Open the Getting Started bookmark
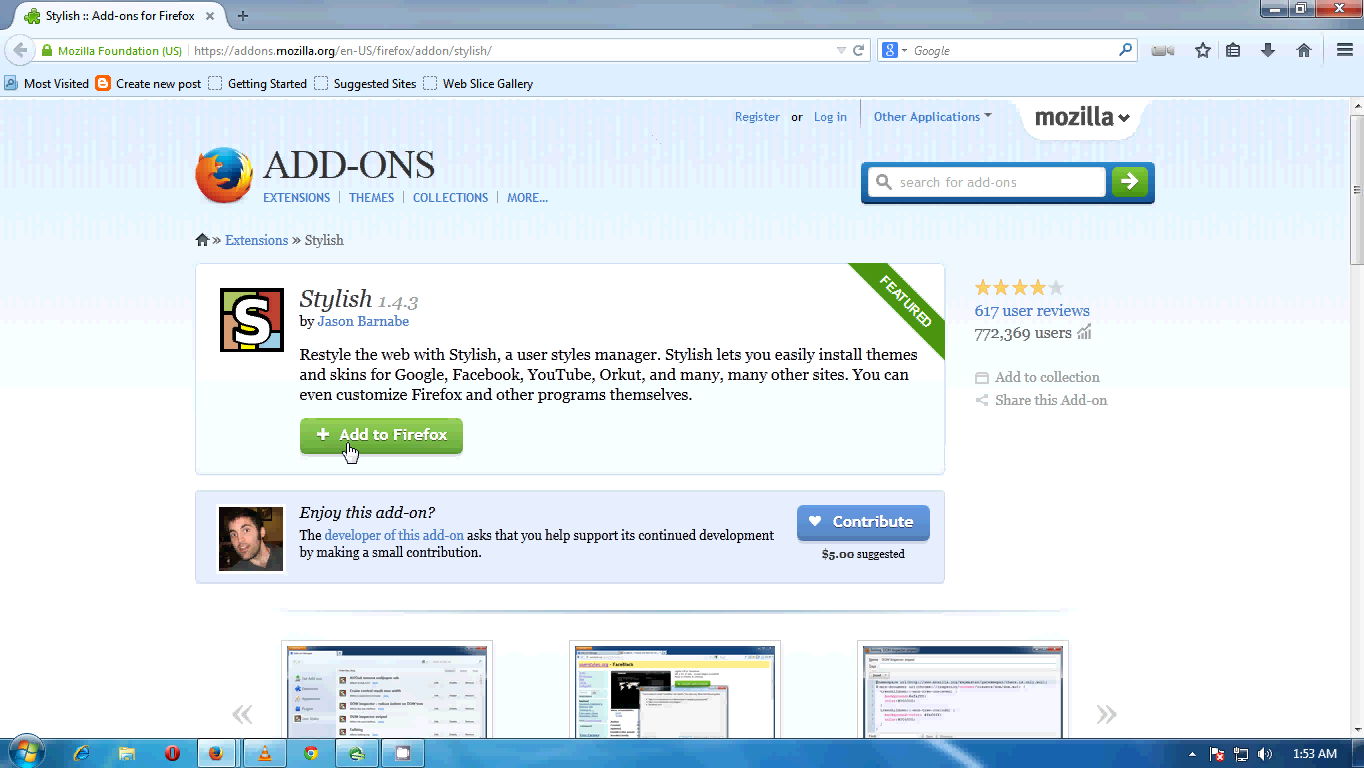 click(258, 84)
